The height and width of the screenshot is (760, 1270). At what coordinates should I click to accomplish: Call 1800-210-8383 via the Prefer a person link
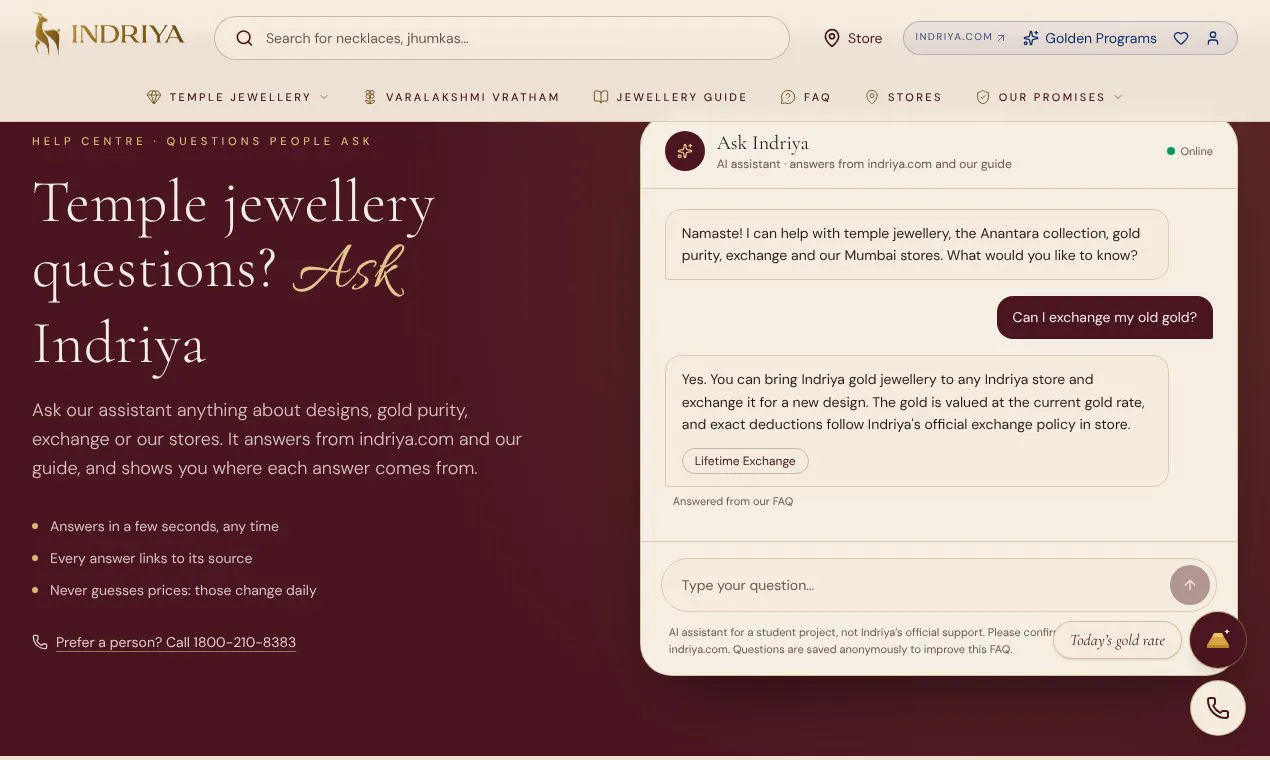pyautogui.click(x=176, y=642)
